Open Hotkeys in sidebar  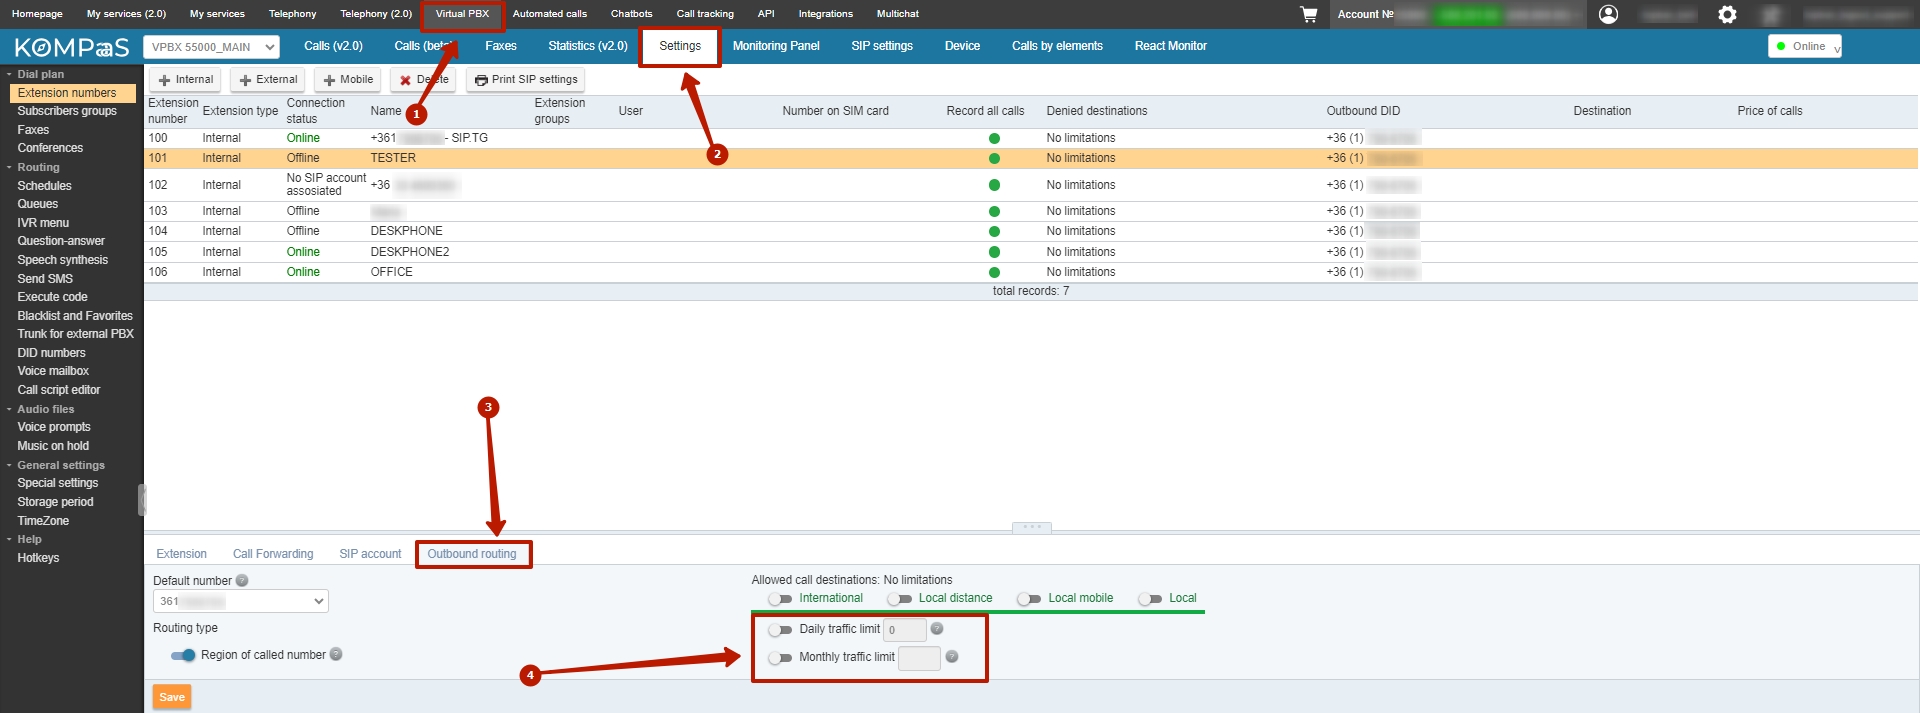[38, 558]
